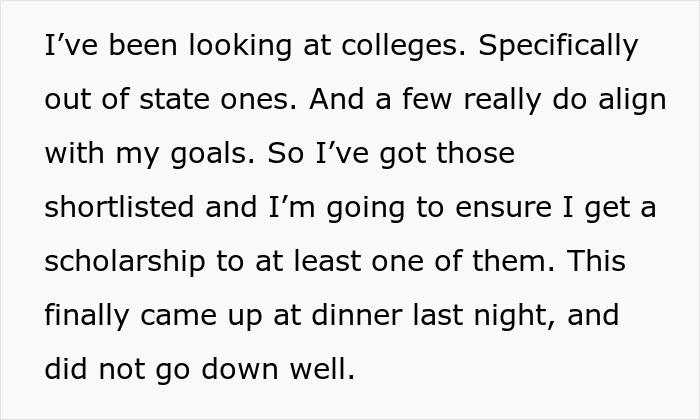Screen dimensions: 700x420
Task: Click the word "looking" in first line
Action: tap(240, 46)
